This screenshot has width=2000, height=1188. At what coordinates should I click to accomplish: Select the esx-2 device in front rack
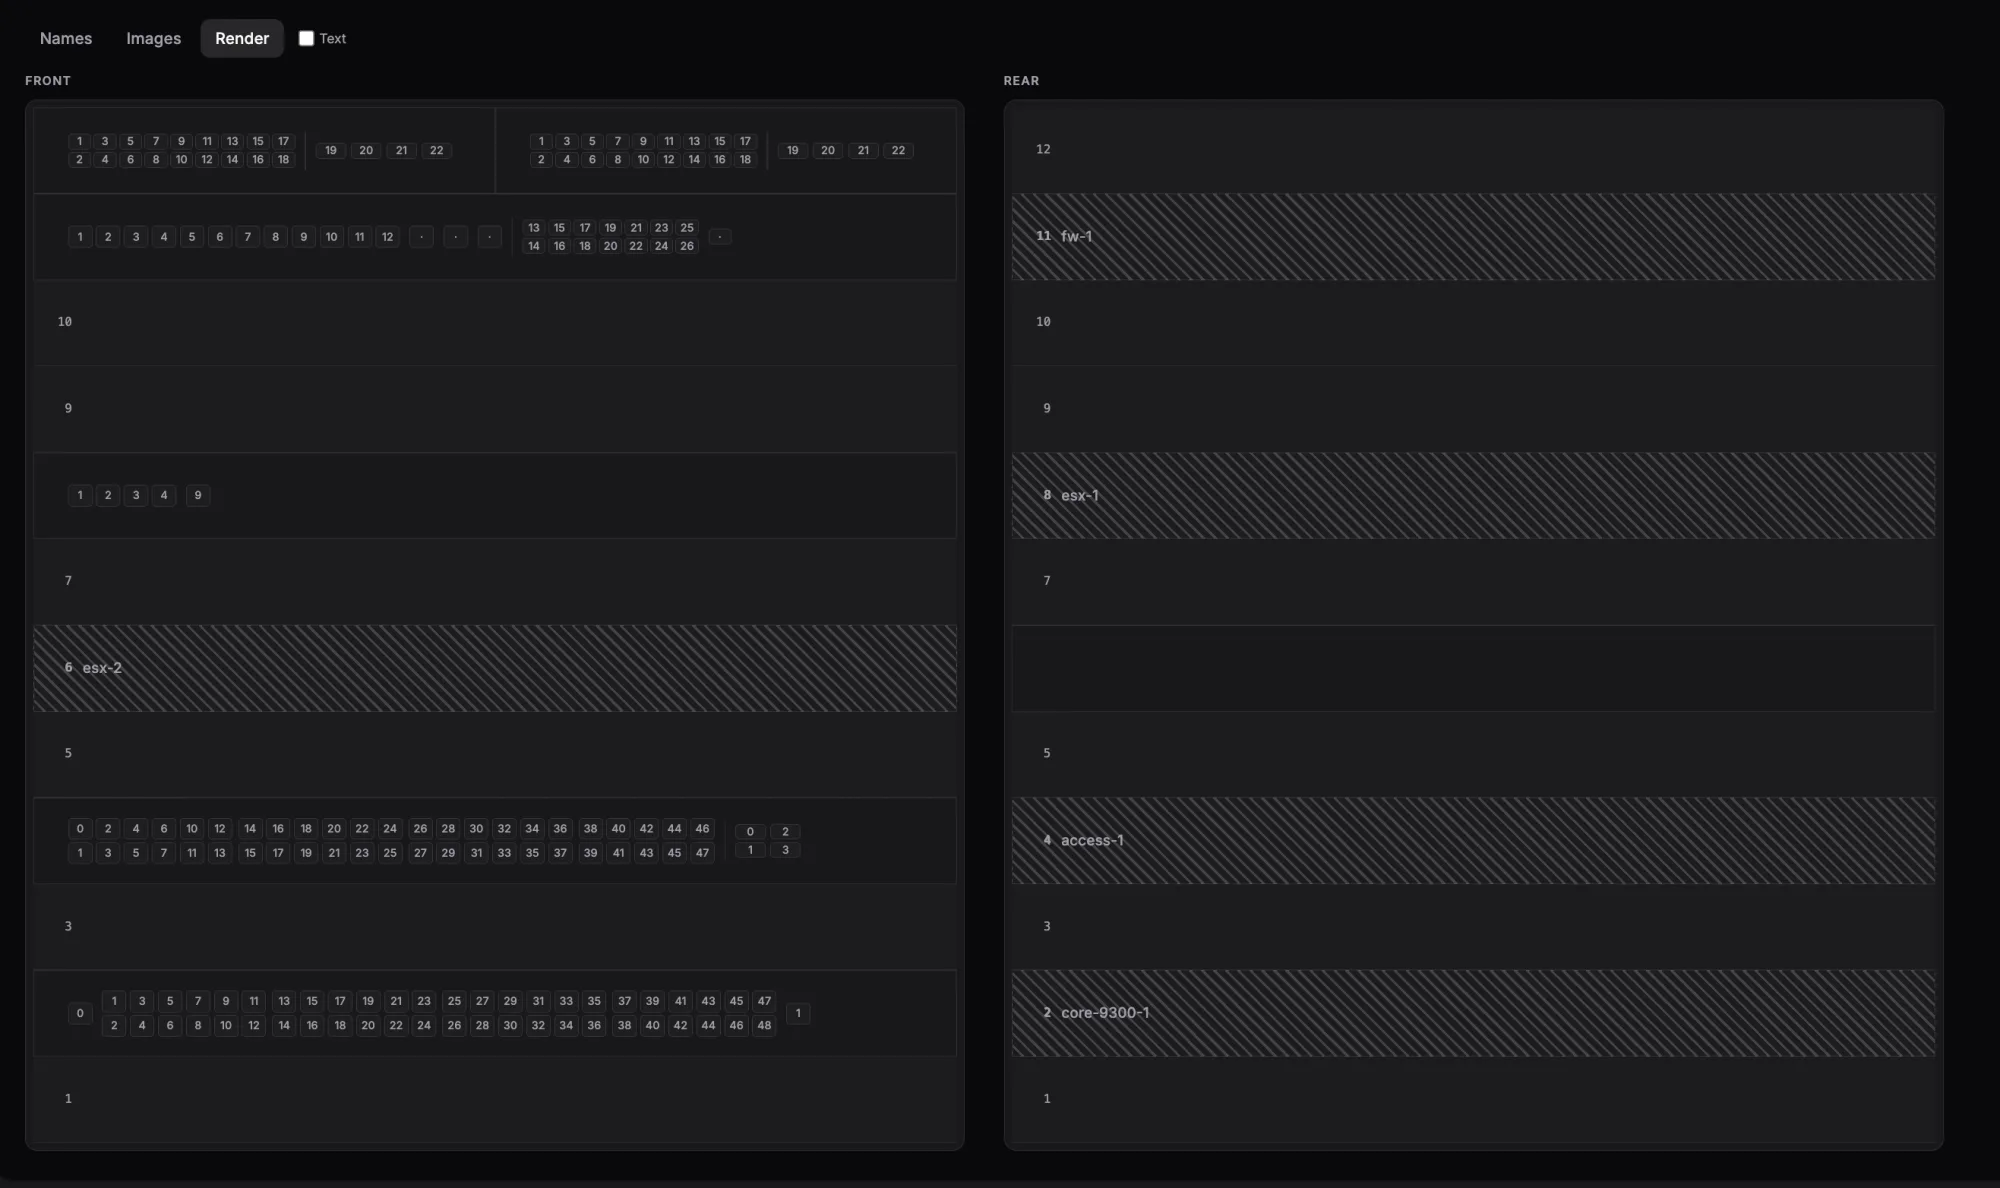(495, 668)
